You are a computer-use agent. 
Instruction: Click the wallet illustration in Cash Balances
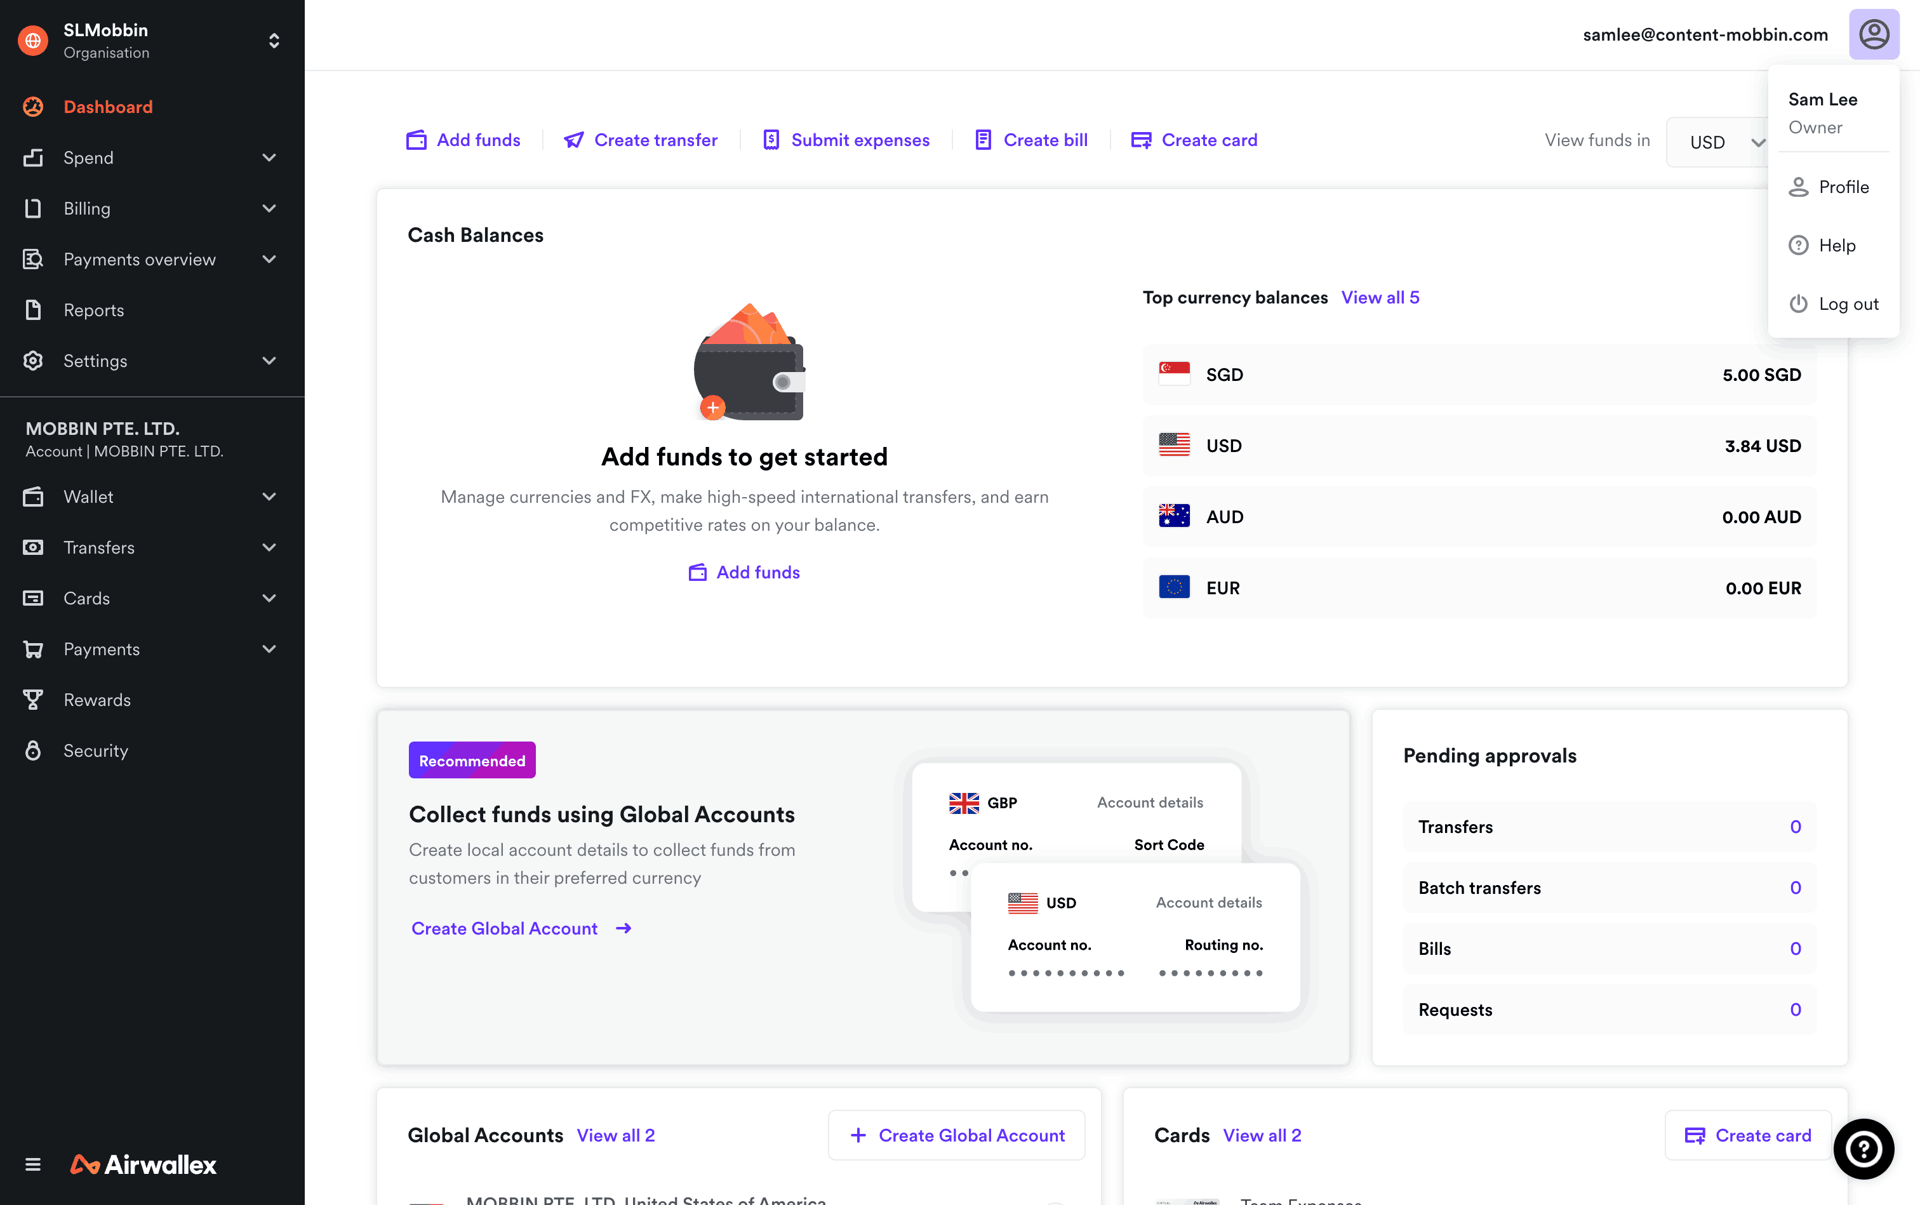pos(749,363)
